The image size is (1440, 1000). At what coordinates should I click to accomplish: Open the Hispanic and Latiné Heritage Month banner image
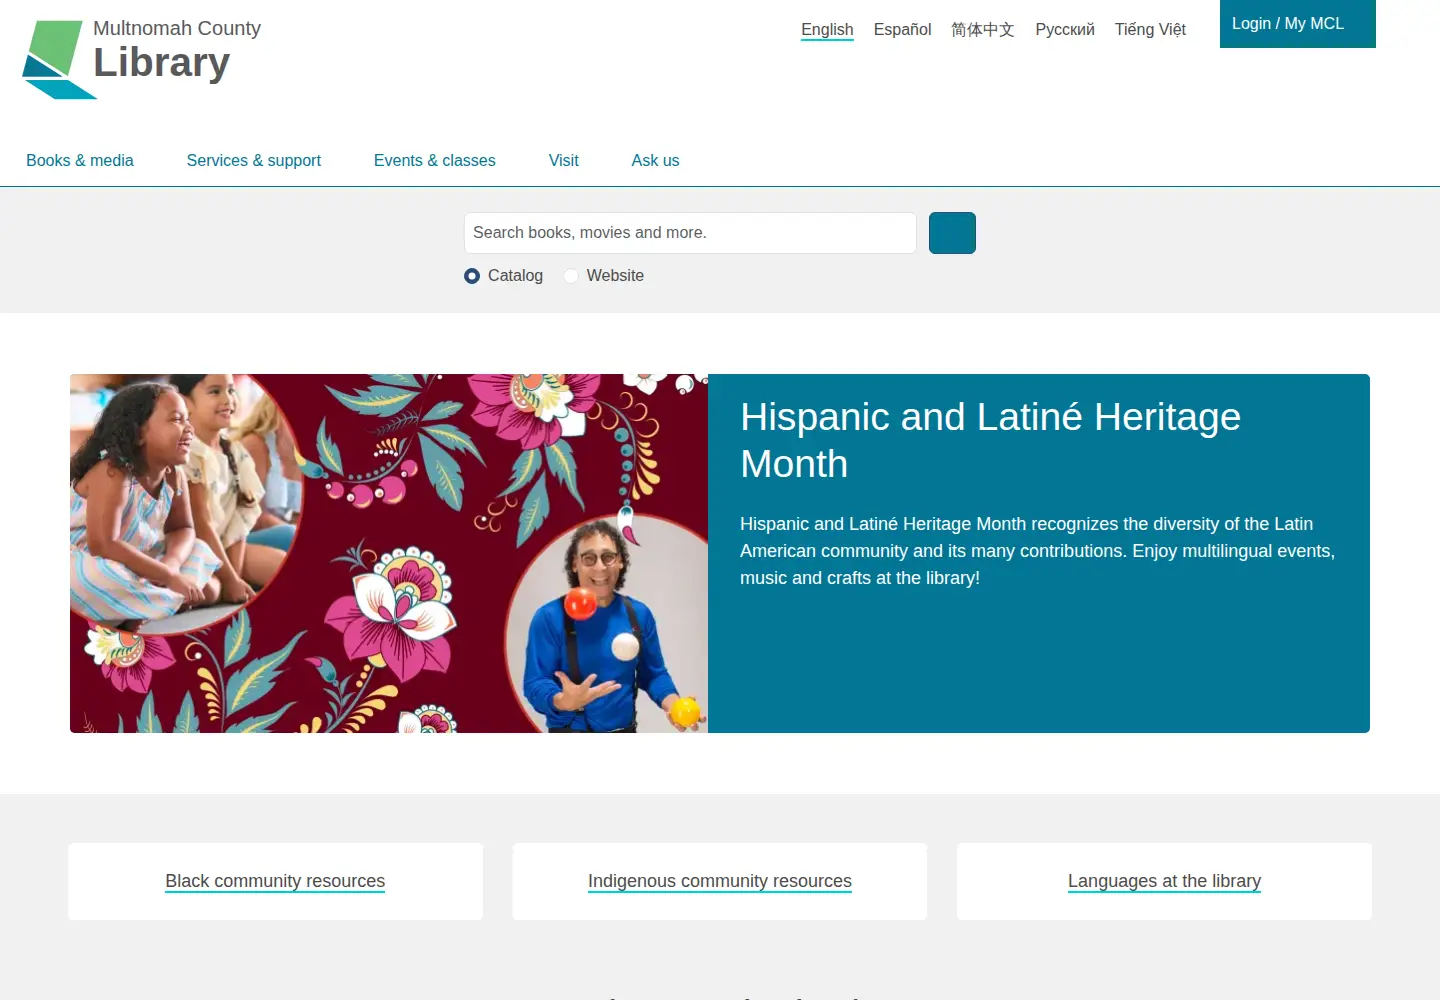[389, 553]
